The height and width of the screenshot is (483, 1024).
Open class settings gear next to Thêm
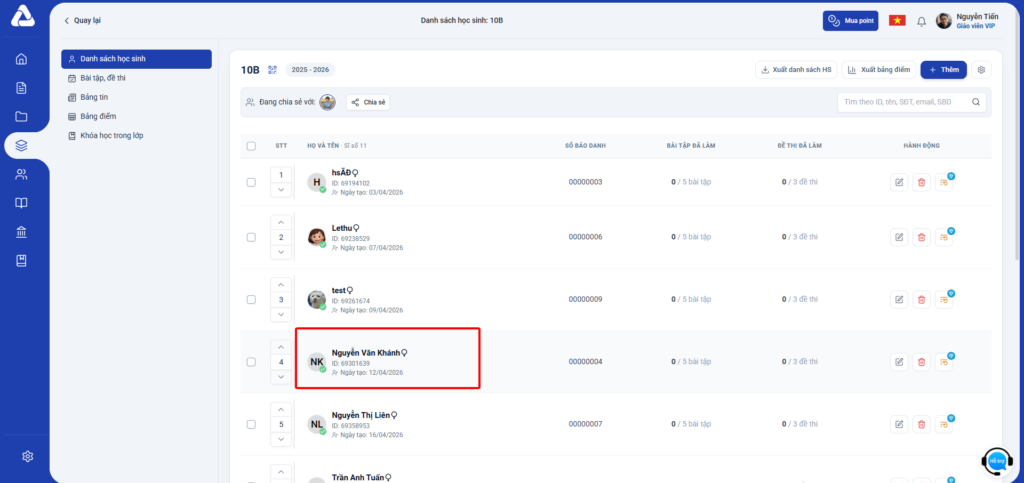pyautogui.click(x=981, y=70)
